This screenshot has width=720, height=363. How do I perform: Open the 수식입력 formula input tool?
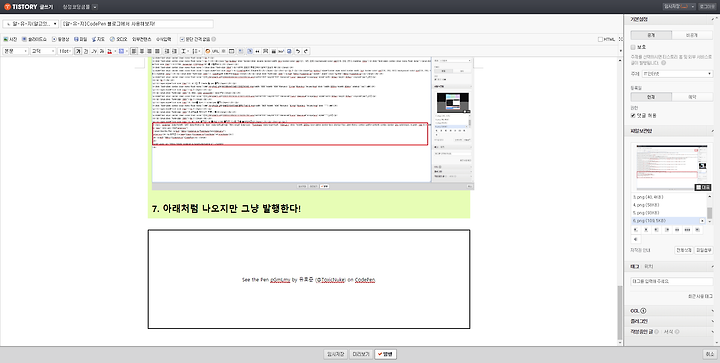[163, 39]
